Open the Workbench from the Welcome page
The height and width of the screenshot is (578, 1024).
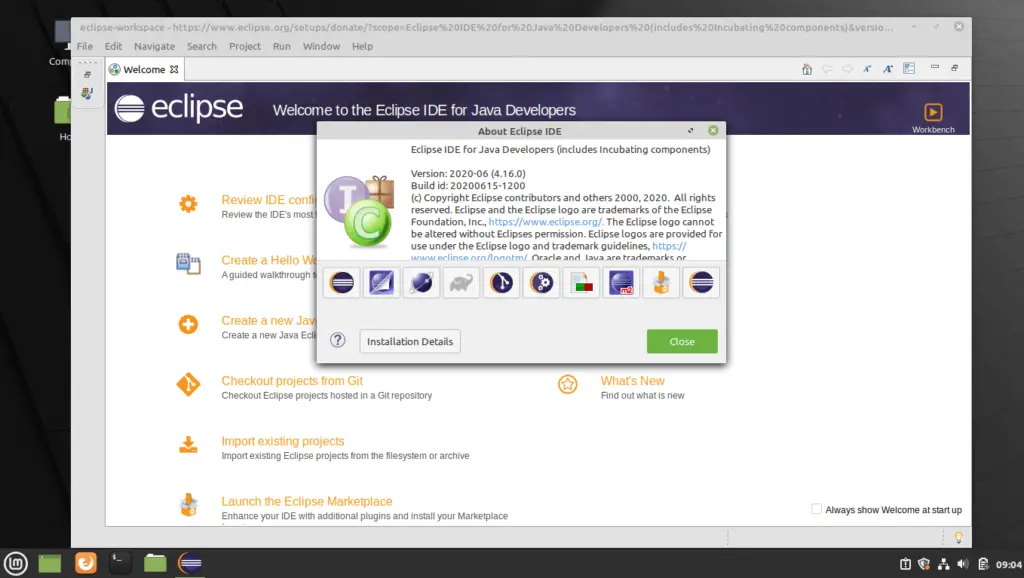(x=933, y=110)
